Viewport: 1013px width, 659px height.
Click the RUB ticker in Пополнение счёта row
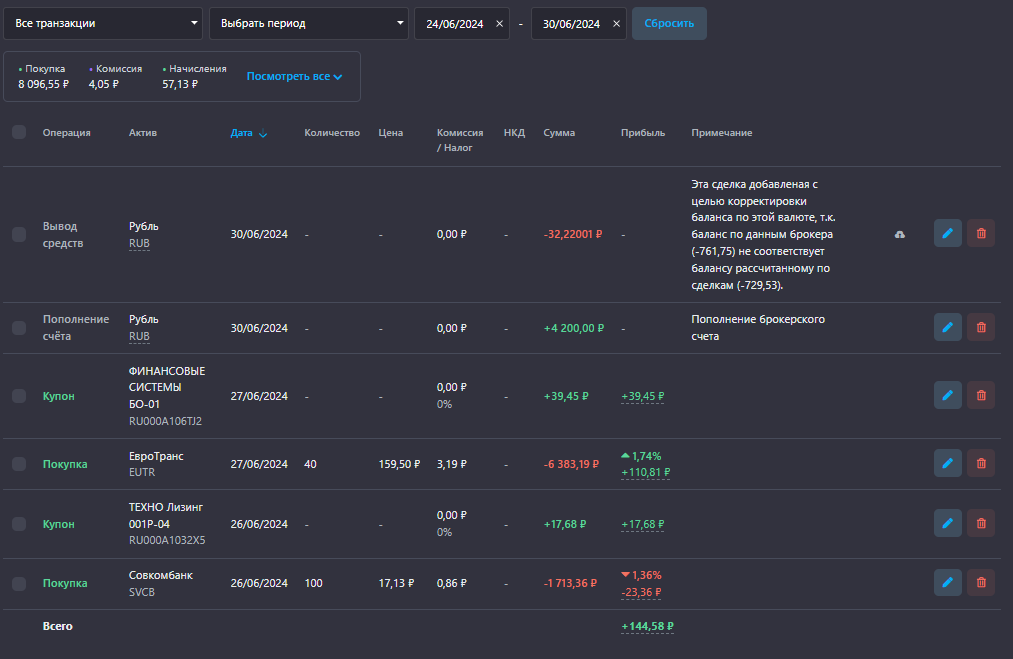pyautogui.click(x=139, y=336)
